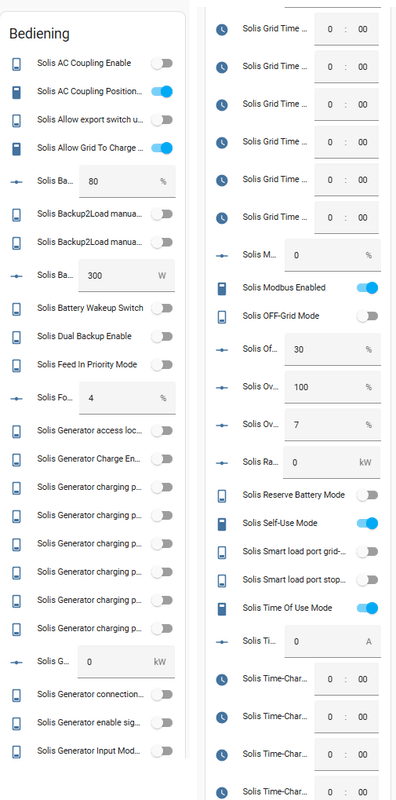Enable Solis OFF-Grid Mode switch

click(367, 316)
